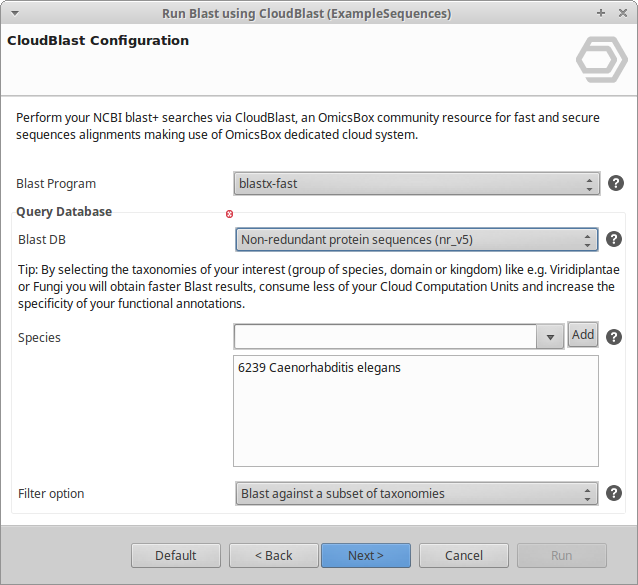Maximize the dialog with the plus icon
Image resolution: width=638 pixels, height=585 pixels.
(601, 14)
